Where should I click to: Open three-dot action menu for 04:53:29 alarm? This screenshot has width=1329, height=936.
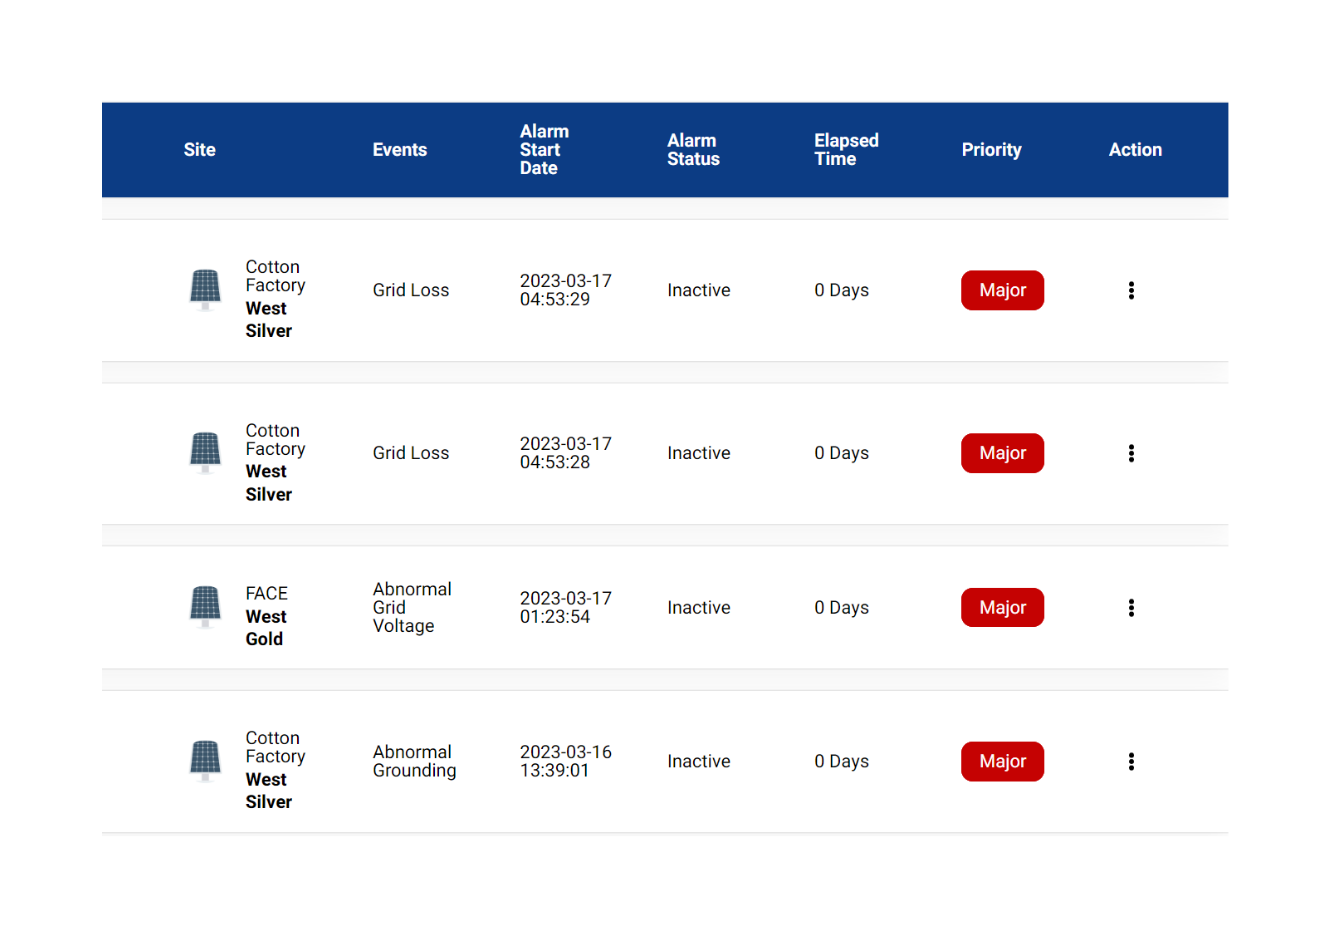tap(1131, 290)
